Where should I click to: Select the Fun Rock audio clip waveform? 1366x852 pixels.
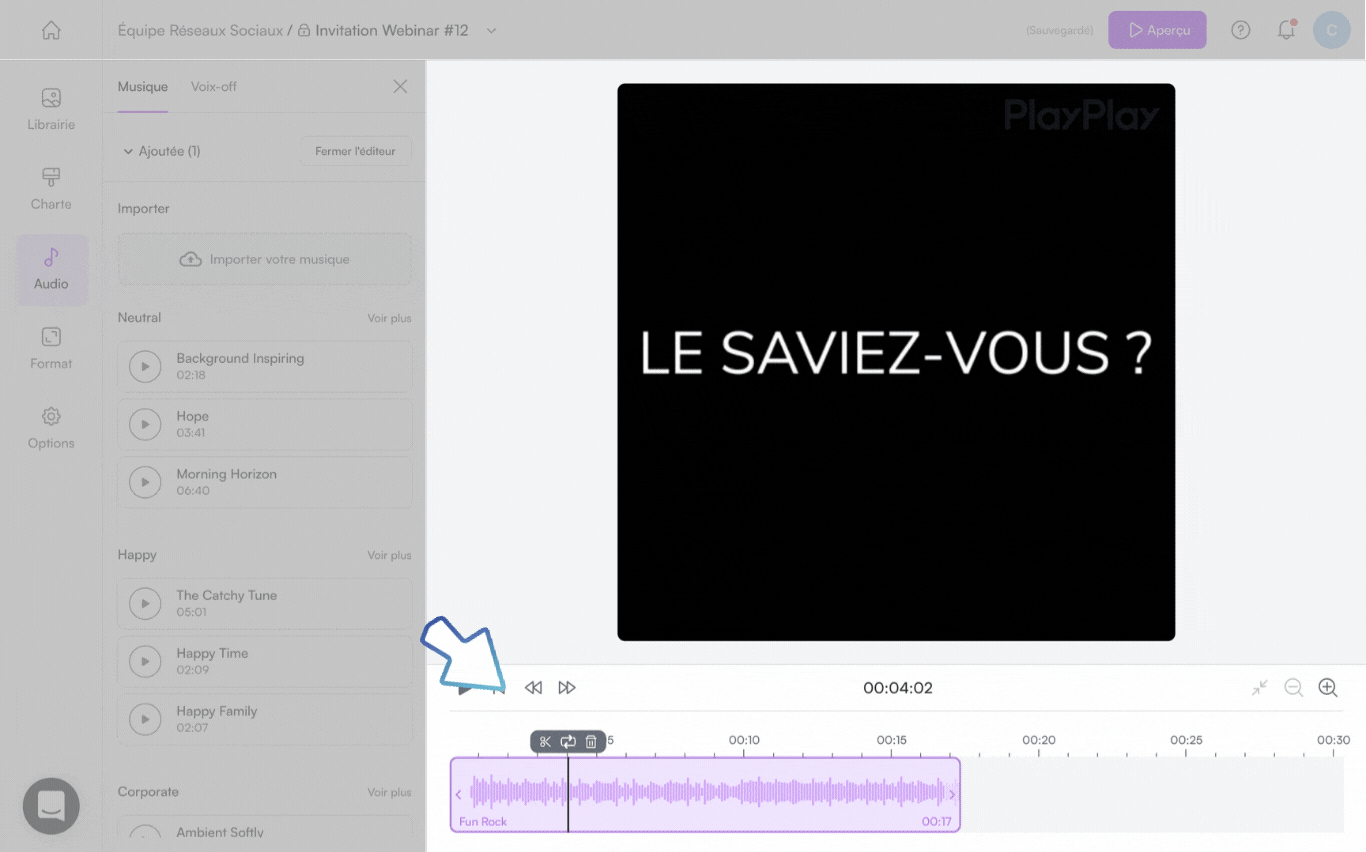[x=706, y=793]
